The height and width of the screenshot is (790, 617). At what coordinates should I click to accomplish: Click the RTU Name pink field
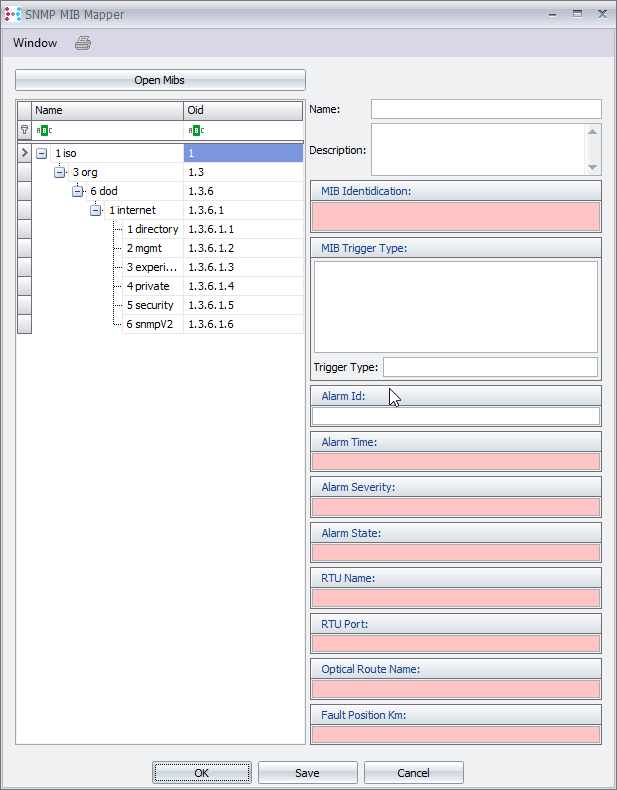[456, 598]
